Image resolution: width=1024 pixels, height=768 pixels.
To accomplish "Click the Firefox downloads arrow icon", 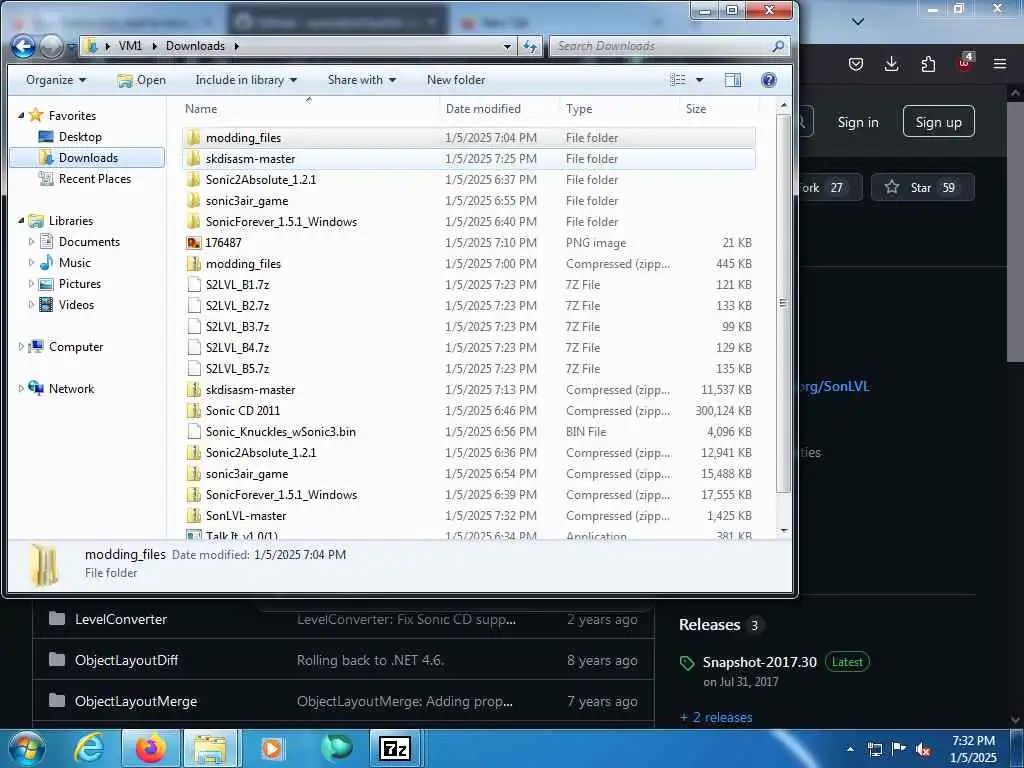I will pyautogui.click(x=891, y=64).
